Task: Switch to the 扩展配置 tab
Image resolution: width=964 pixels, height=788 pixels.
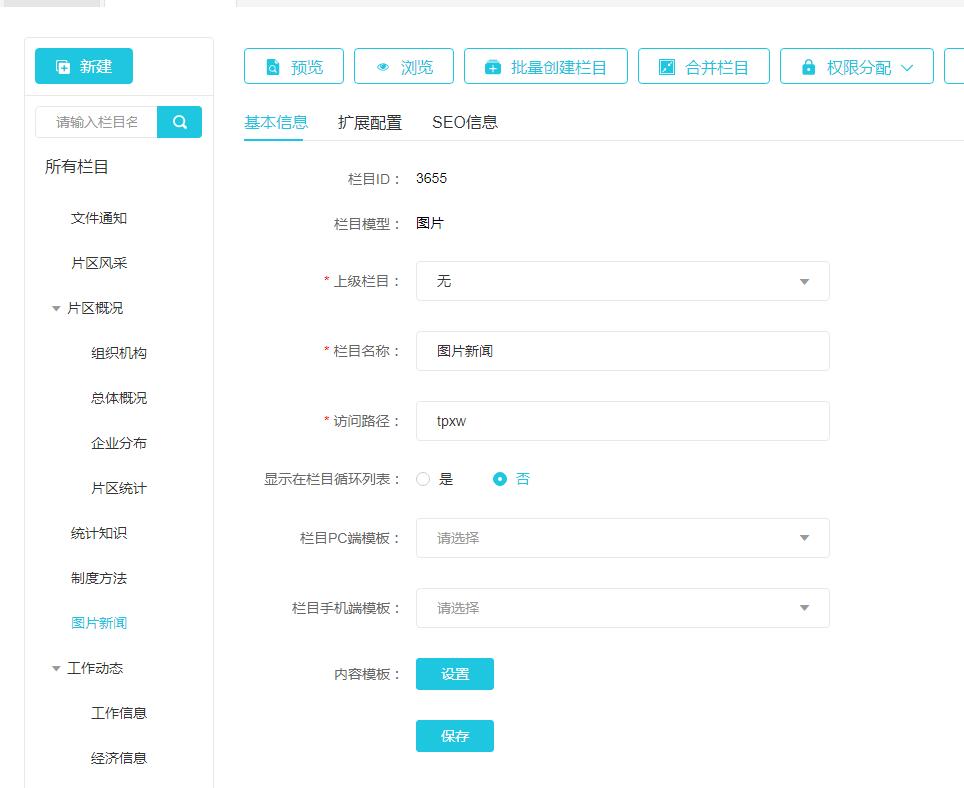Action: tap(369, 123)
